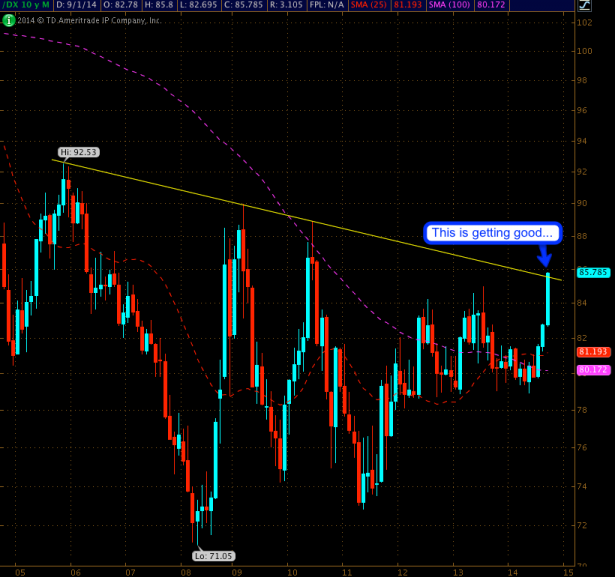Click the '15' year label on time axis
This screenshot has width=615, height=577.
coord(566,571)
